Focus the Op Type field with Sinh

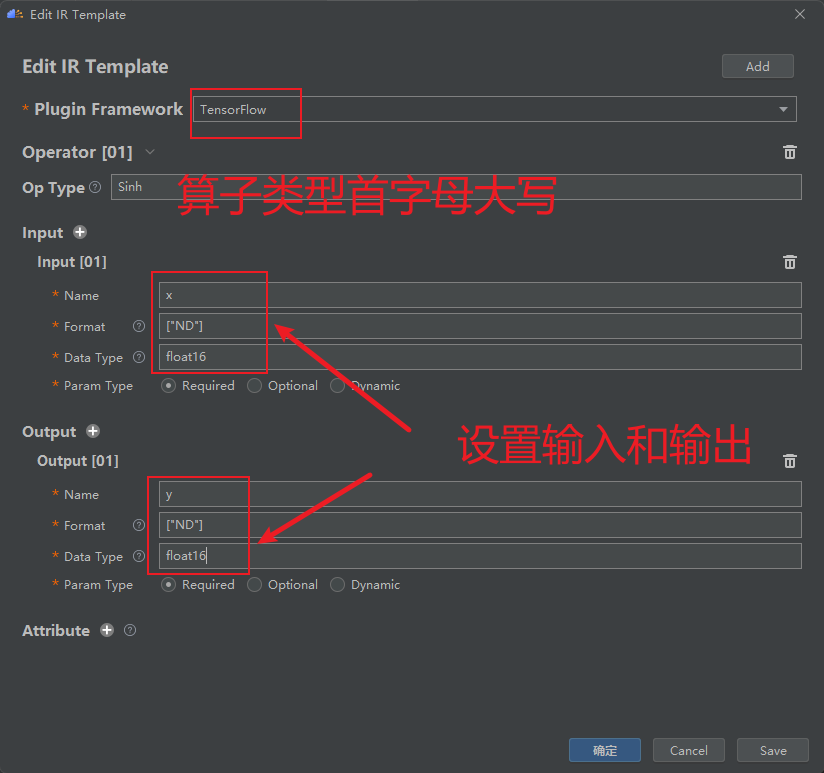click(x=456, y=187)
